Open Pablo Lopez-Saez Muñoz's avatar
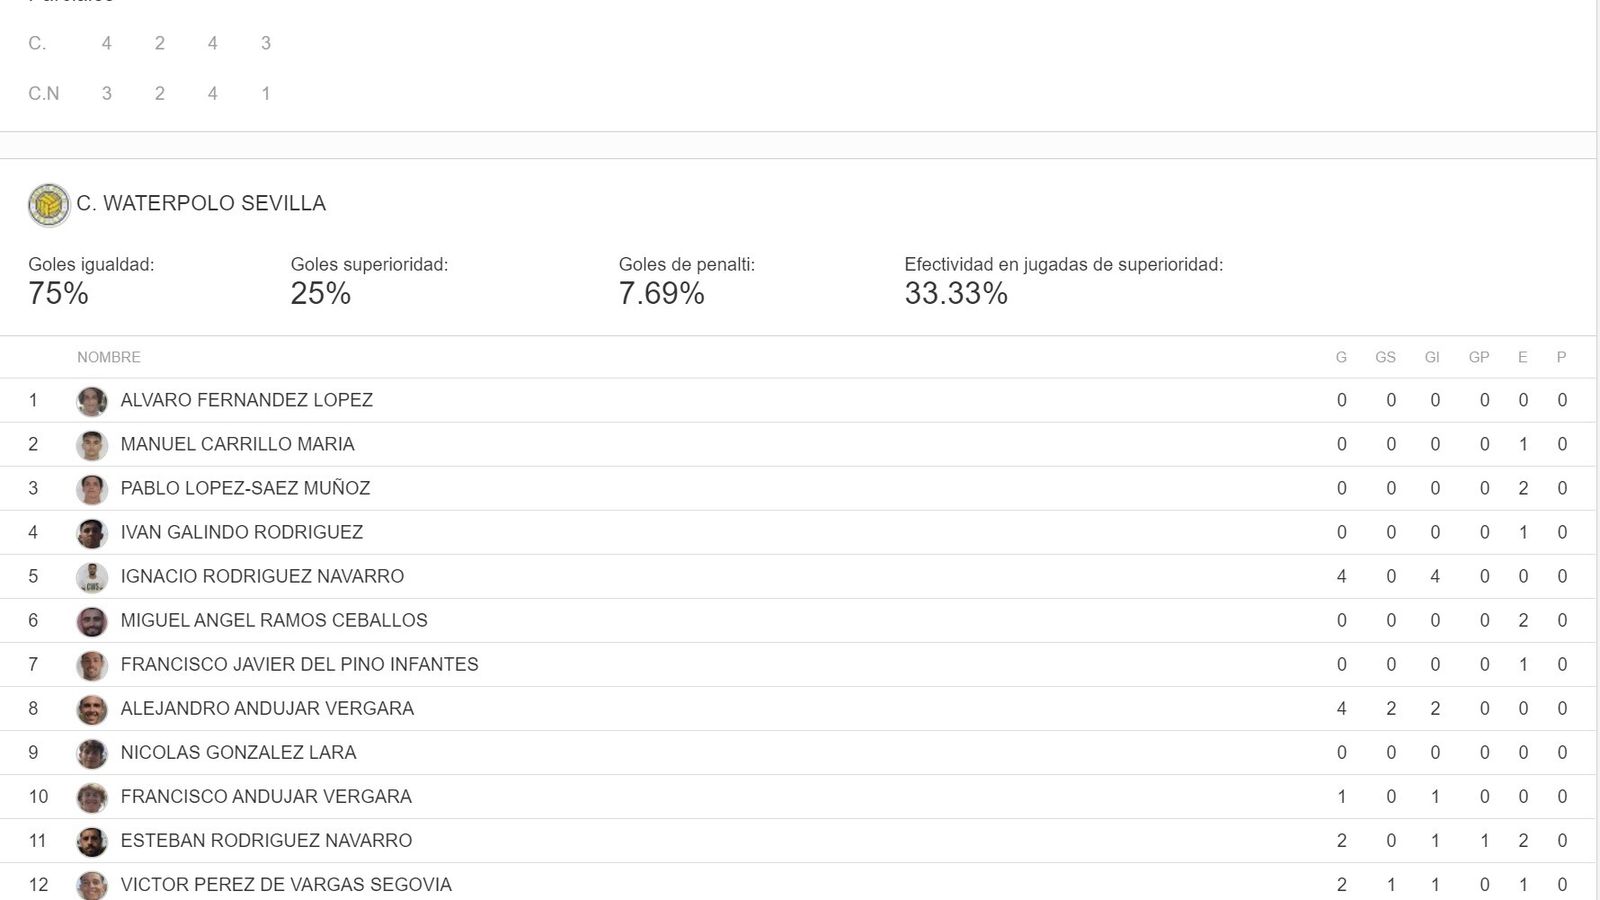This screenshot has height=900, width=1600. pos(92,489)
